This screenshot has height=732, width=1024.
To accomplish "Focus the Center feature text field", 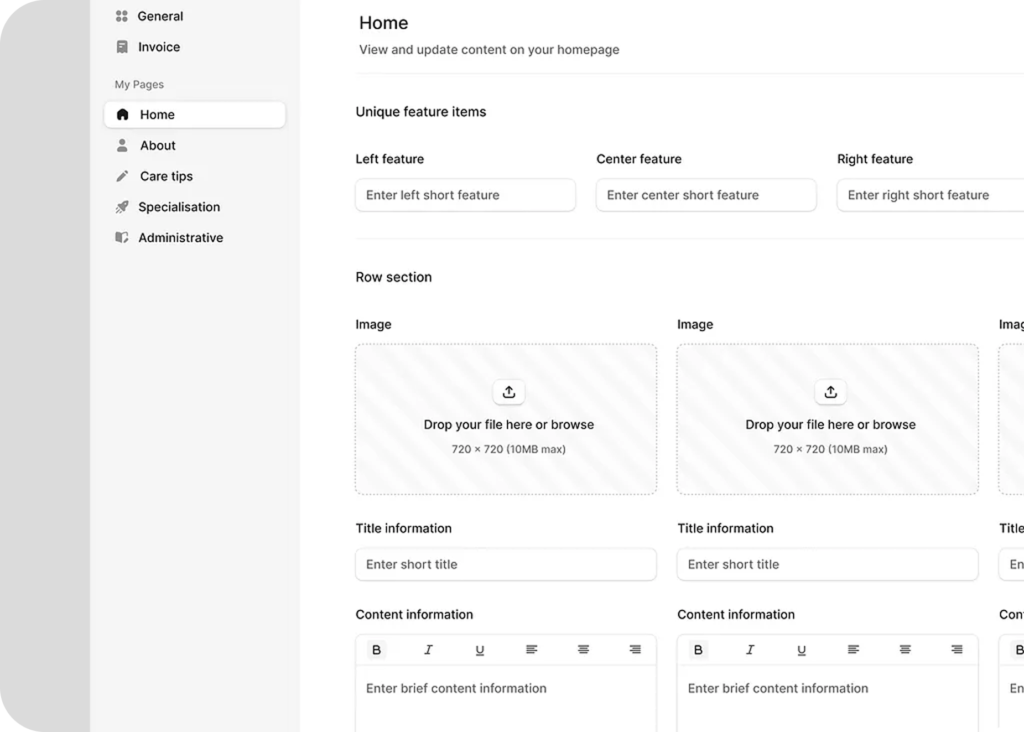I will click(706, 195).
